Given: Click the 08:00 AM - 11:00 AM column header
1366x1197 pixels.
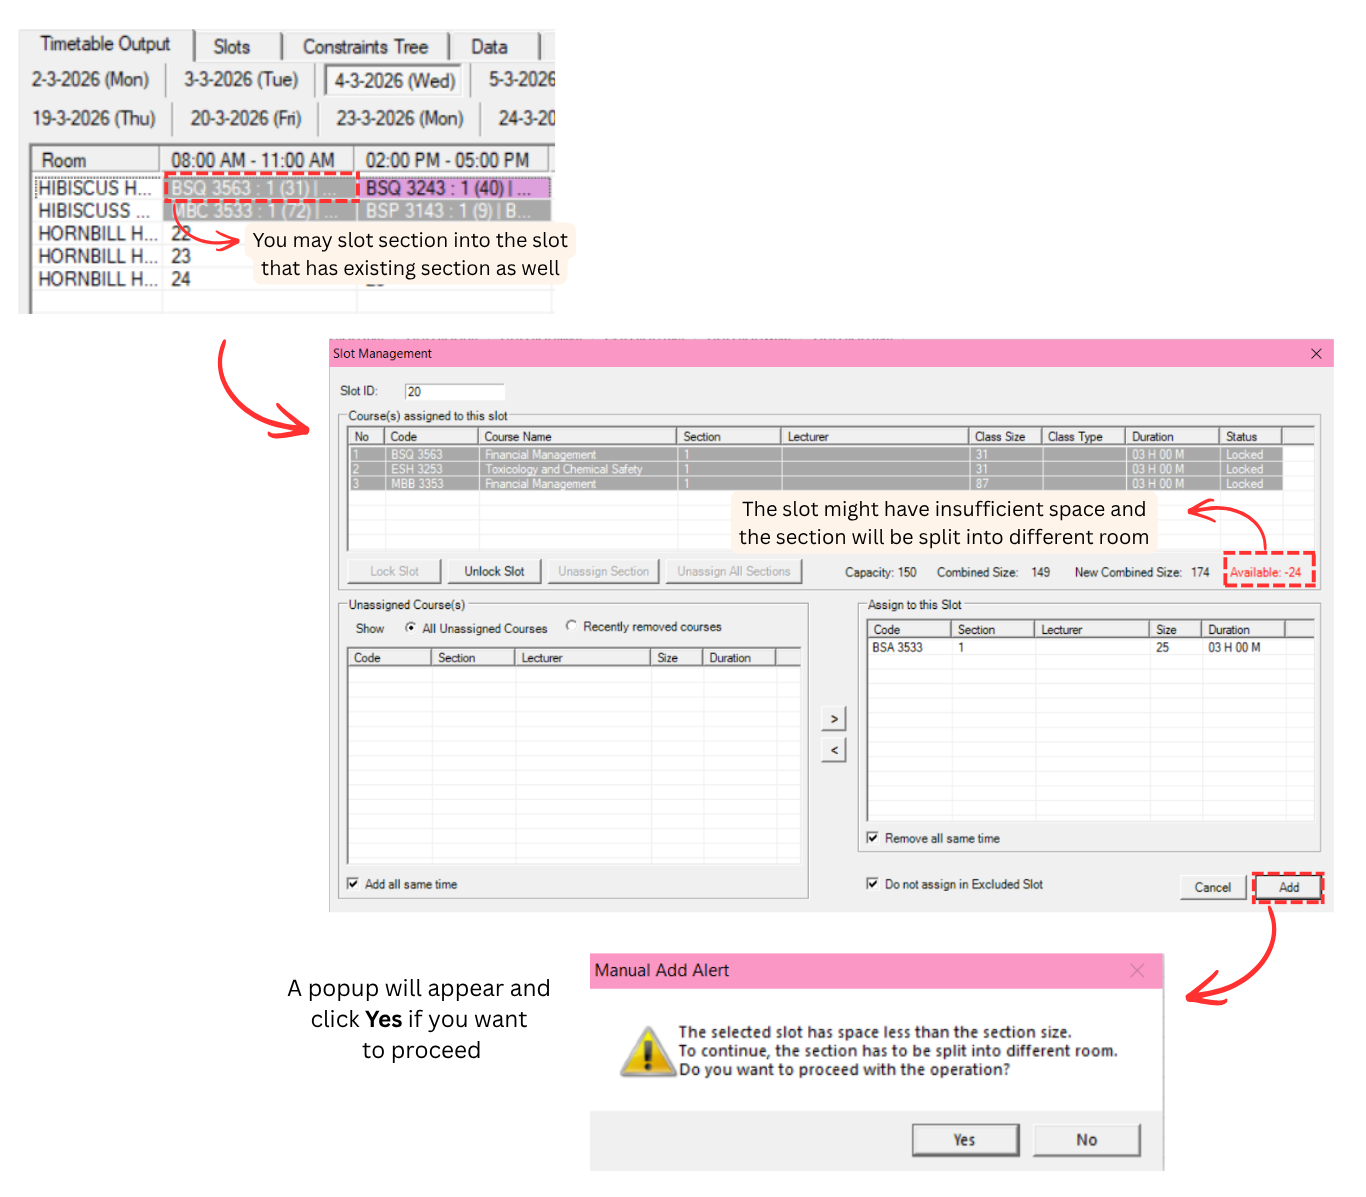Looking at the screenshot, I should click(x=257, y=160).
